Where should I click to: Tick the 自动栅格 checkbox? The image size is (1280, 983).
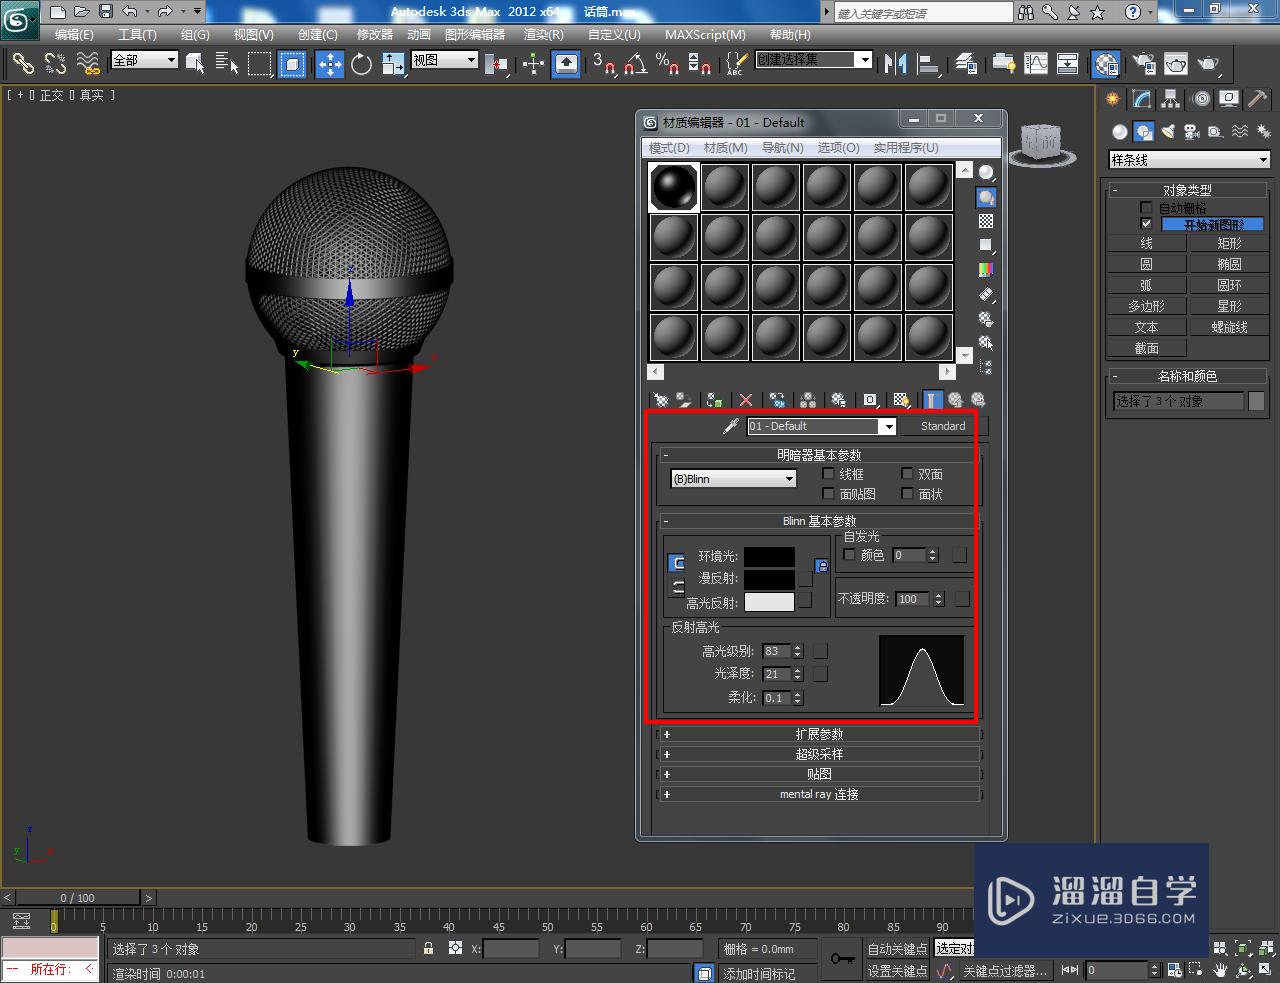point(1146,208)
